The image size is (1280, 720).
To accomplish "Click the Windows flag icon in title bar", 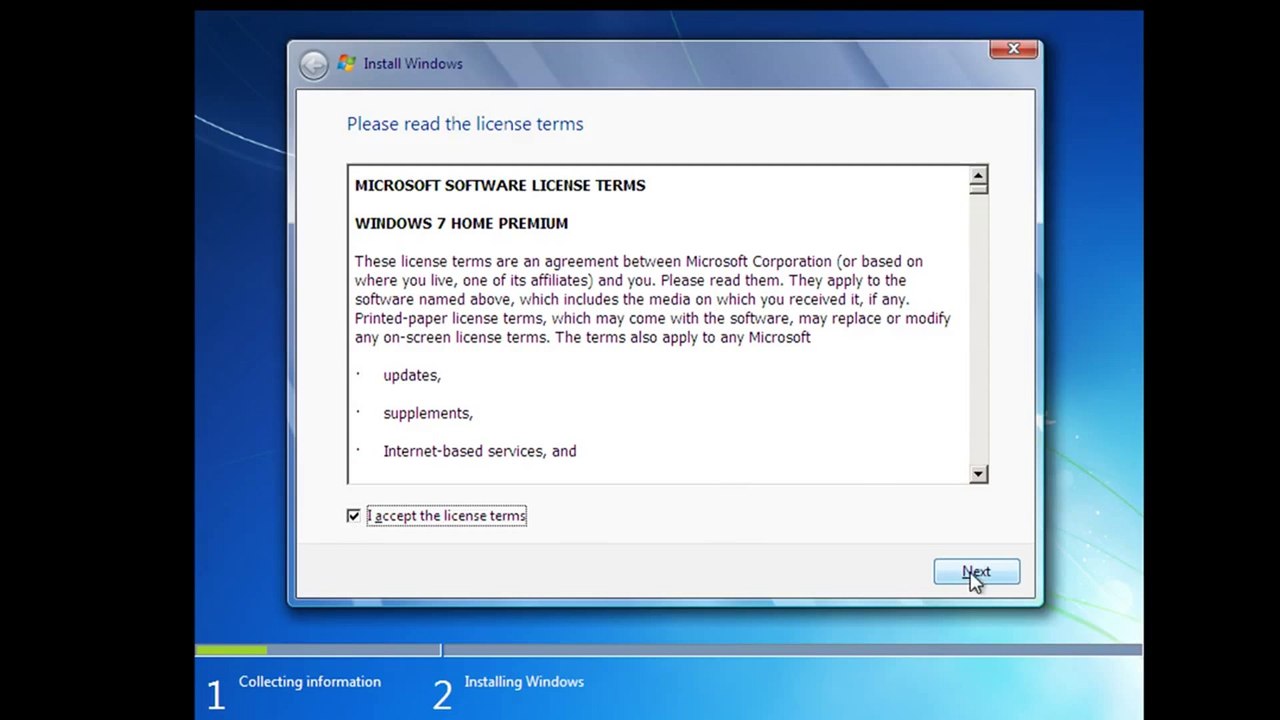I will point(346,64).
